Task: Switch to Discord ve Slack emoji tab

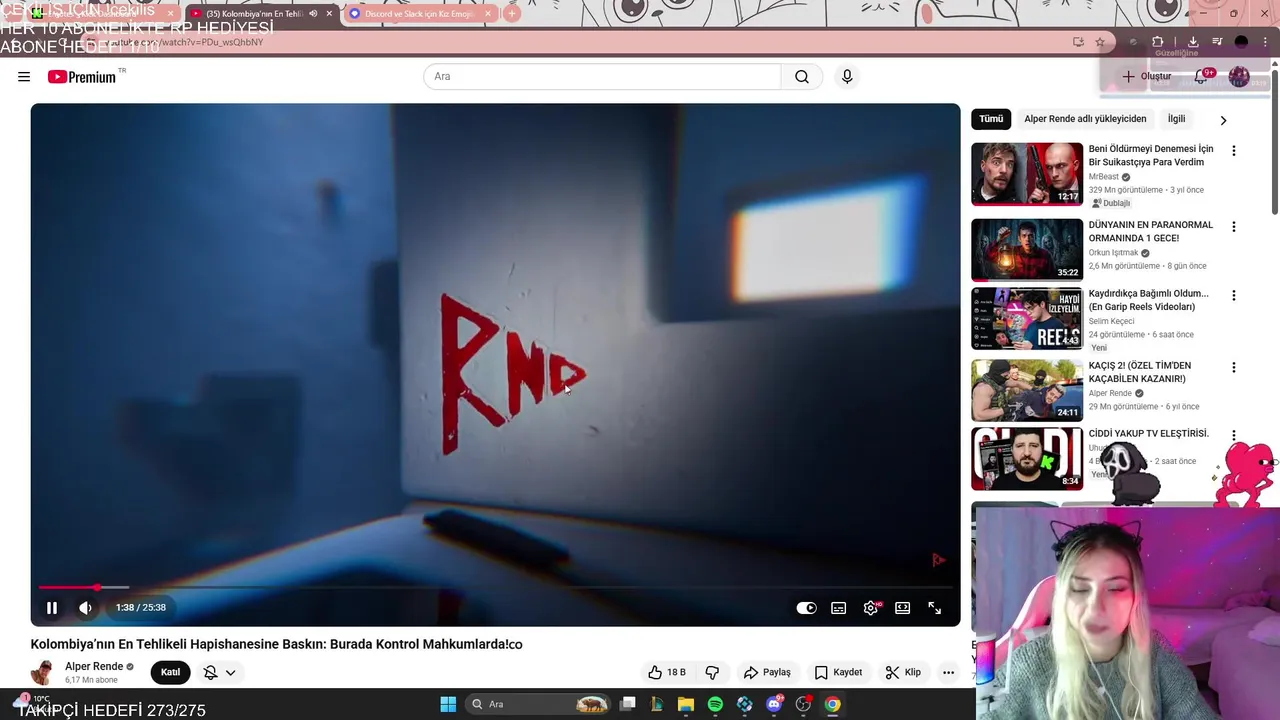Action: tap(419, 14)
